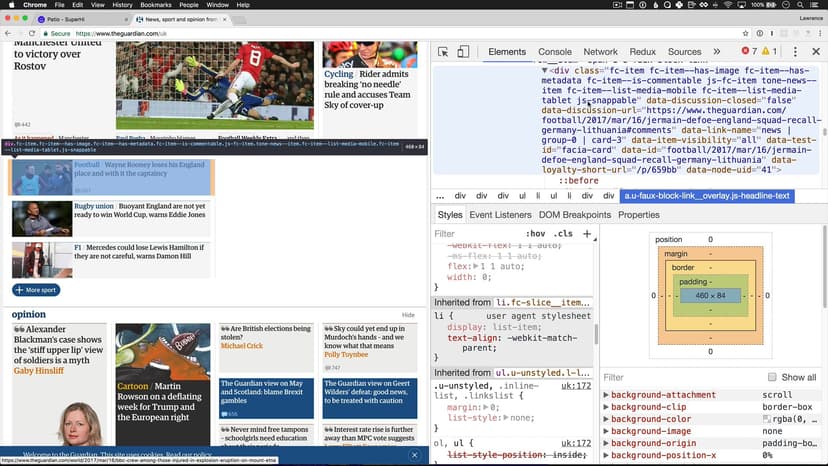The height and width of the screenshot is (466, 828).
Task: Show more DevTools tabs with the chevron
Action: 716,52
